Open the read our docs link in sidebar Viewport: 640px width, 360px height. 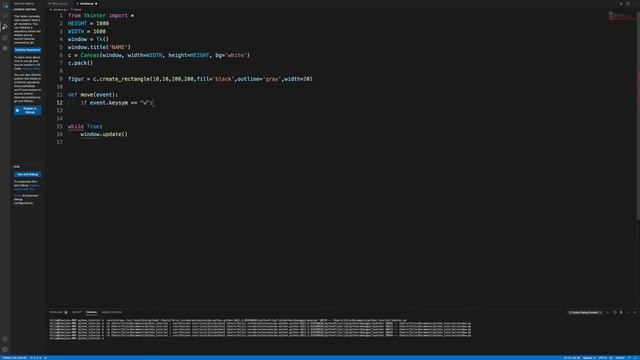(x=31, y=68)
